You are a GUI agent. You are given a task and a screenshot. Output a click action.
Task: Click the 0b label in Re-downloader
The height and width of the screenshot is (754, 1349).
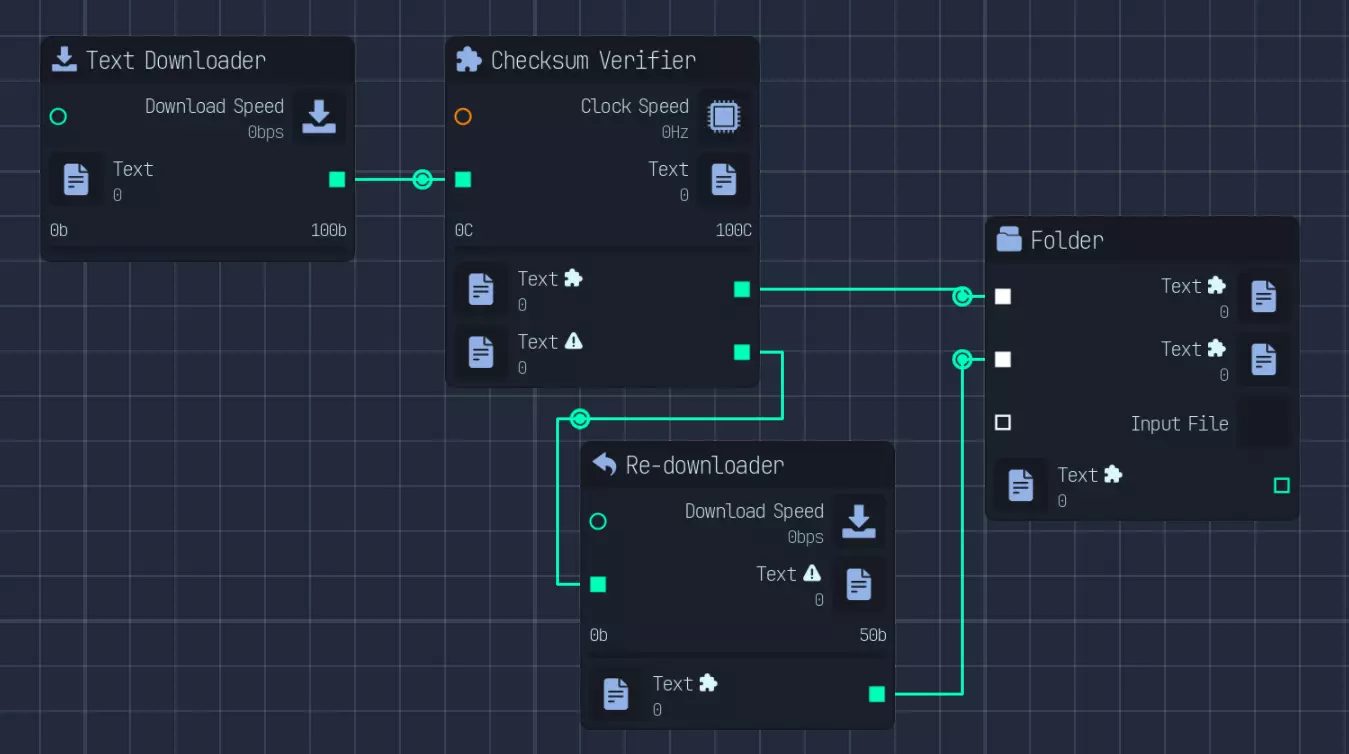click(599, 635)
